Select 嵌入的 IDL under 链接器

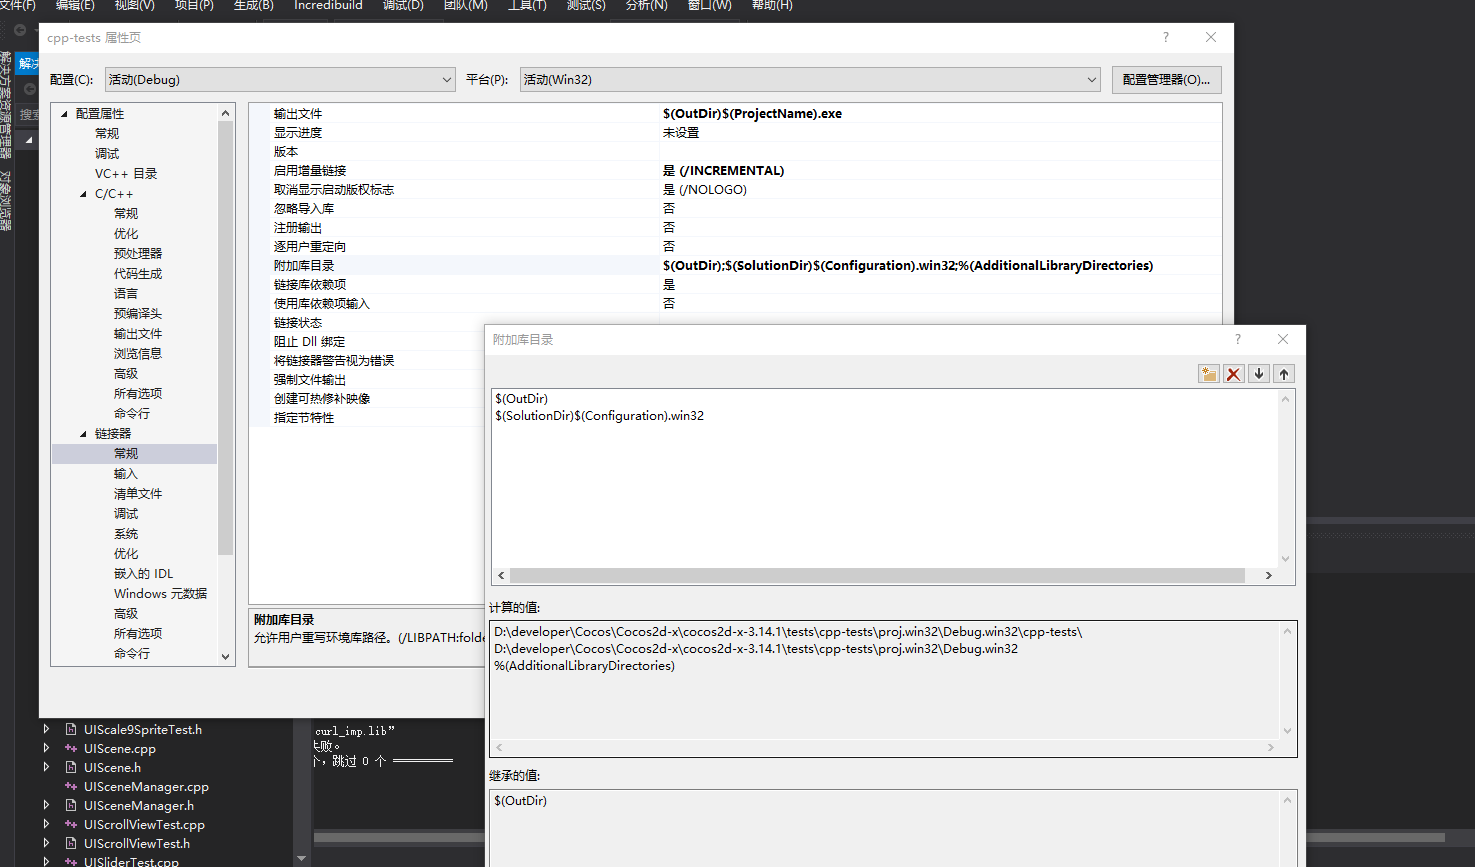click(x=144, y=574)
